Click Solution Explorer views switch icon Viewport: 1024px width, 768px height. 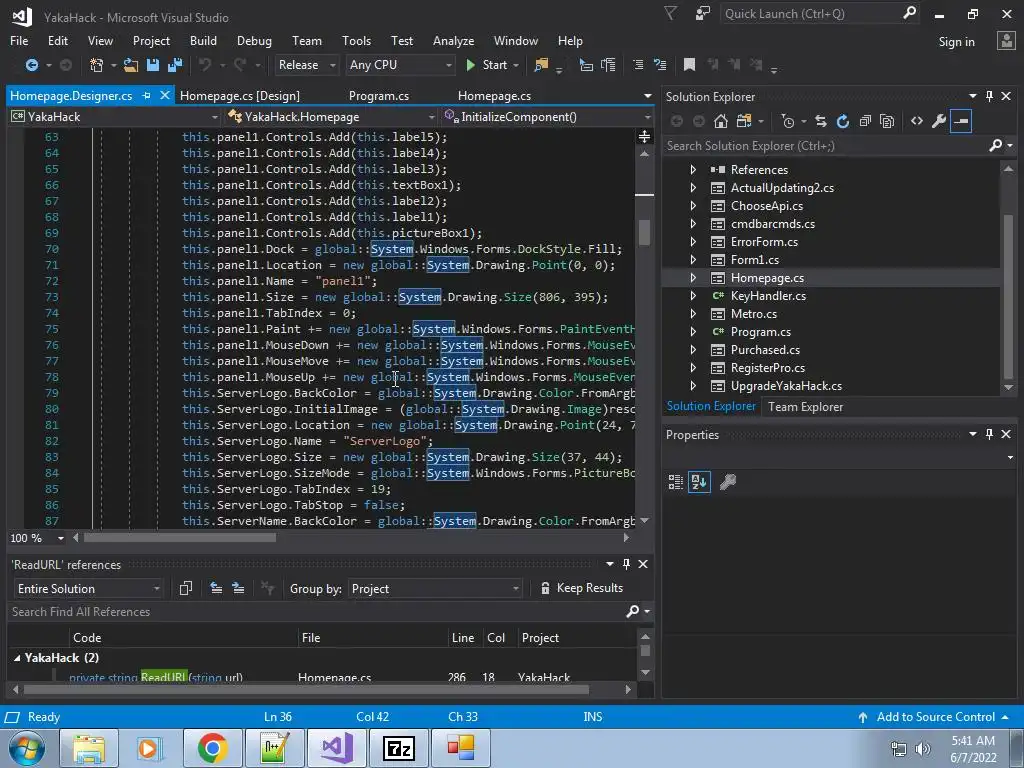[743, 121]
